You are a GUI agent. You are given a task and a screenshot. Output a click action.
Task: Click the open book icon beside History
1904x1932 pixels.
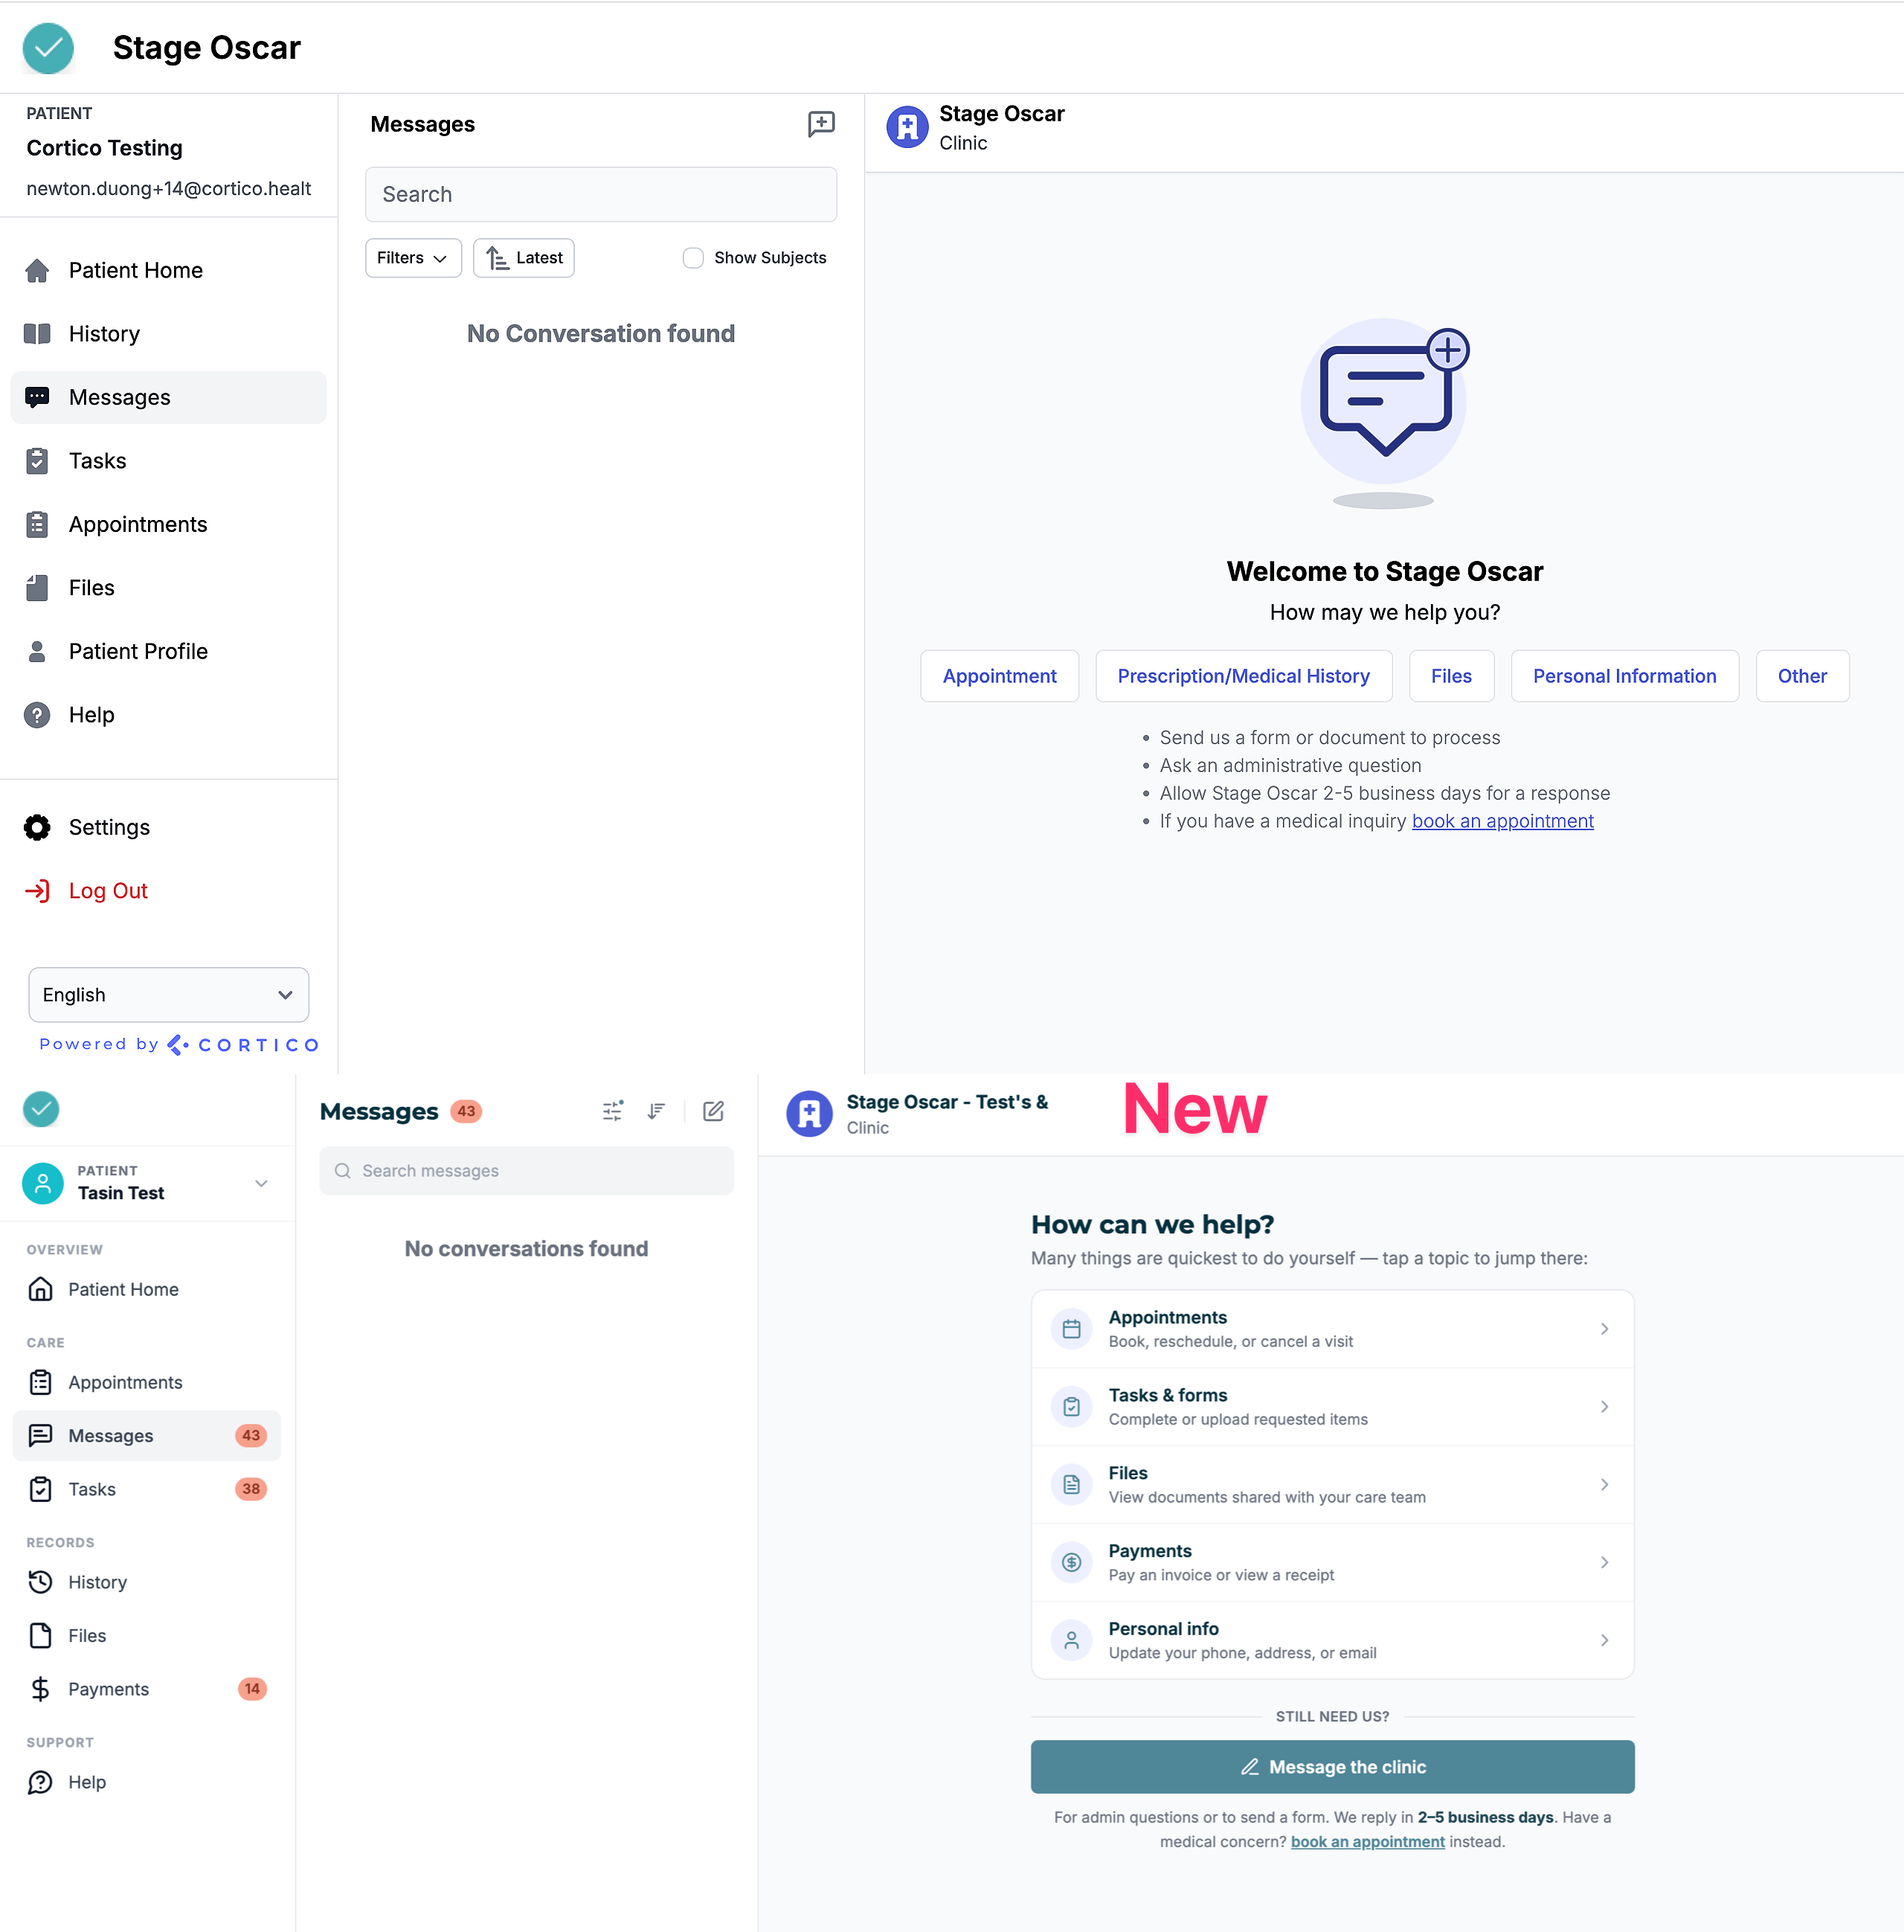(x=37, y=334)
